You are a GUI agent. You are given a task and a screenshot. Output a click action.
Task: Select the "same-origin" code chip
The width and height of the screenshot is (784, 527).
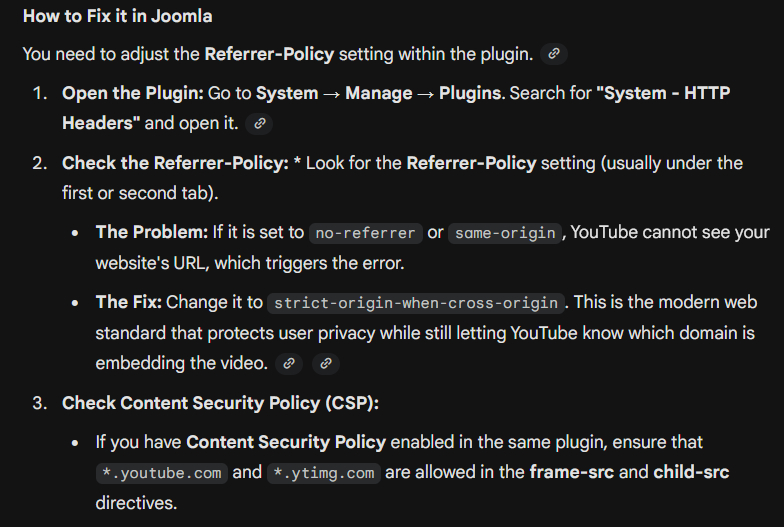point(504,233)
